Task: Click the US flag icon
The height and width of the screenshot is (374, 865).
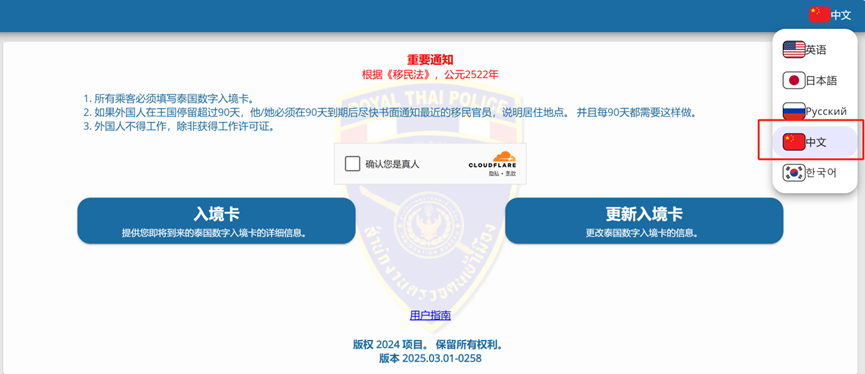Action: 794,50
